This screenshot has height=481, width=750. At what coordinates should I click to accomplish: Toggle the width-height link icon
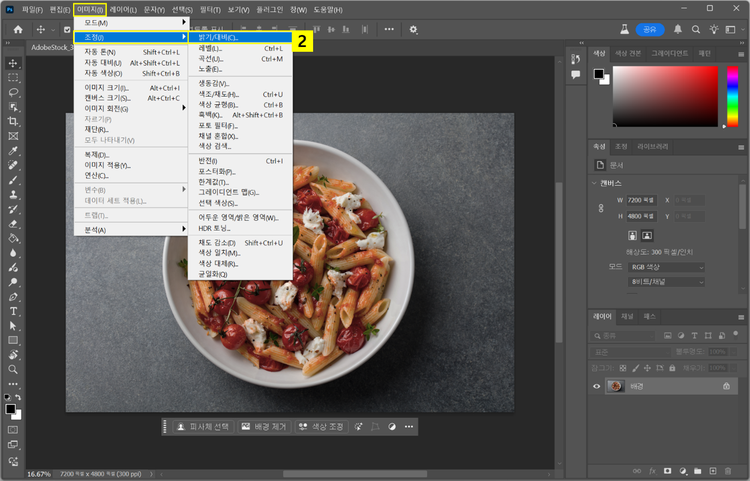[601, 208]
